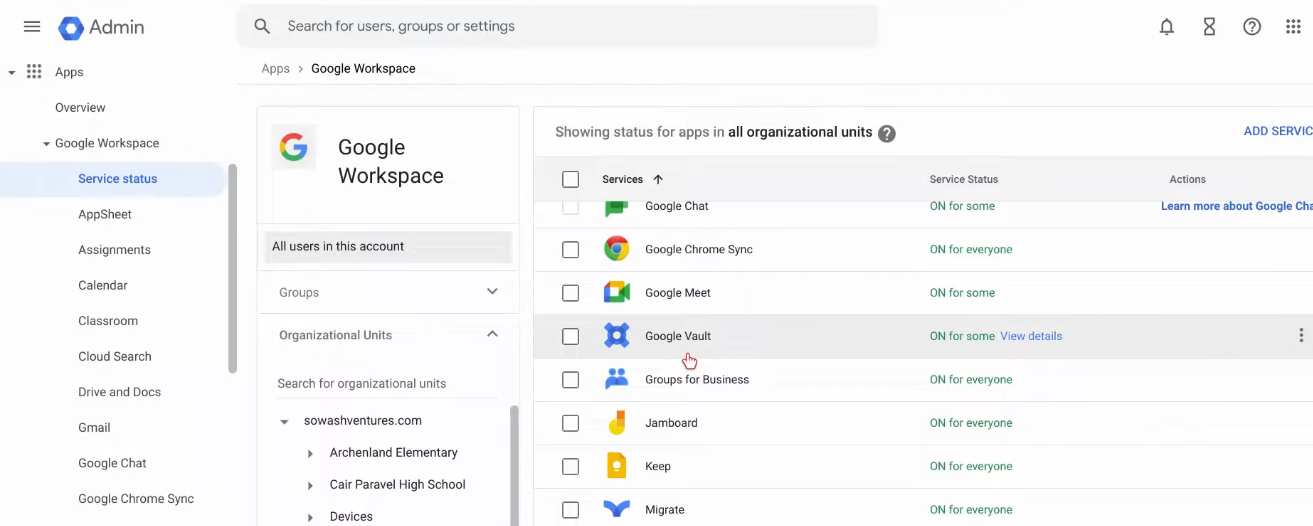The image size is (1313, 526).
Task: Select all services with header checkbox
Action: click(570, 180)
